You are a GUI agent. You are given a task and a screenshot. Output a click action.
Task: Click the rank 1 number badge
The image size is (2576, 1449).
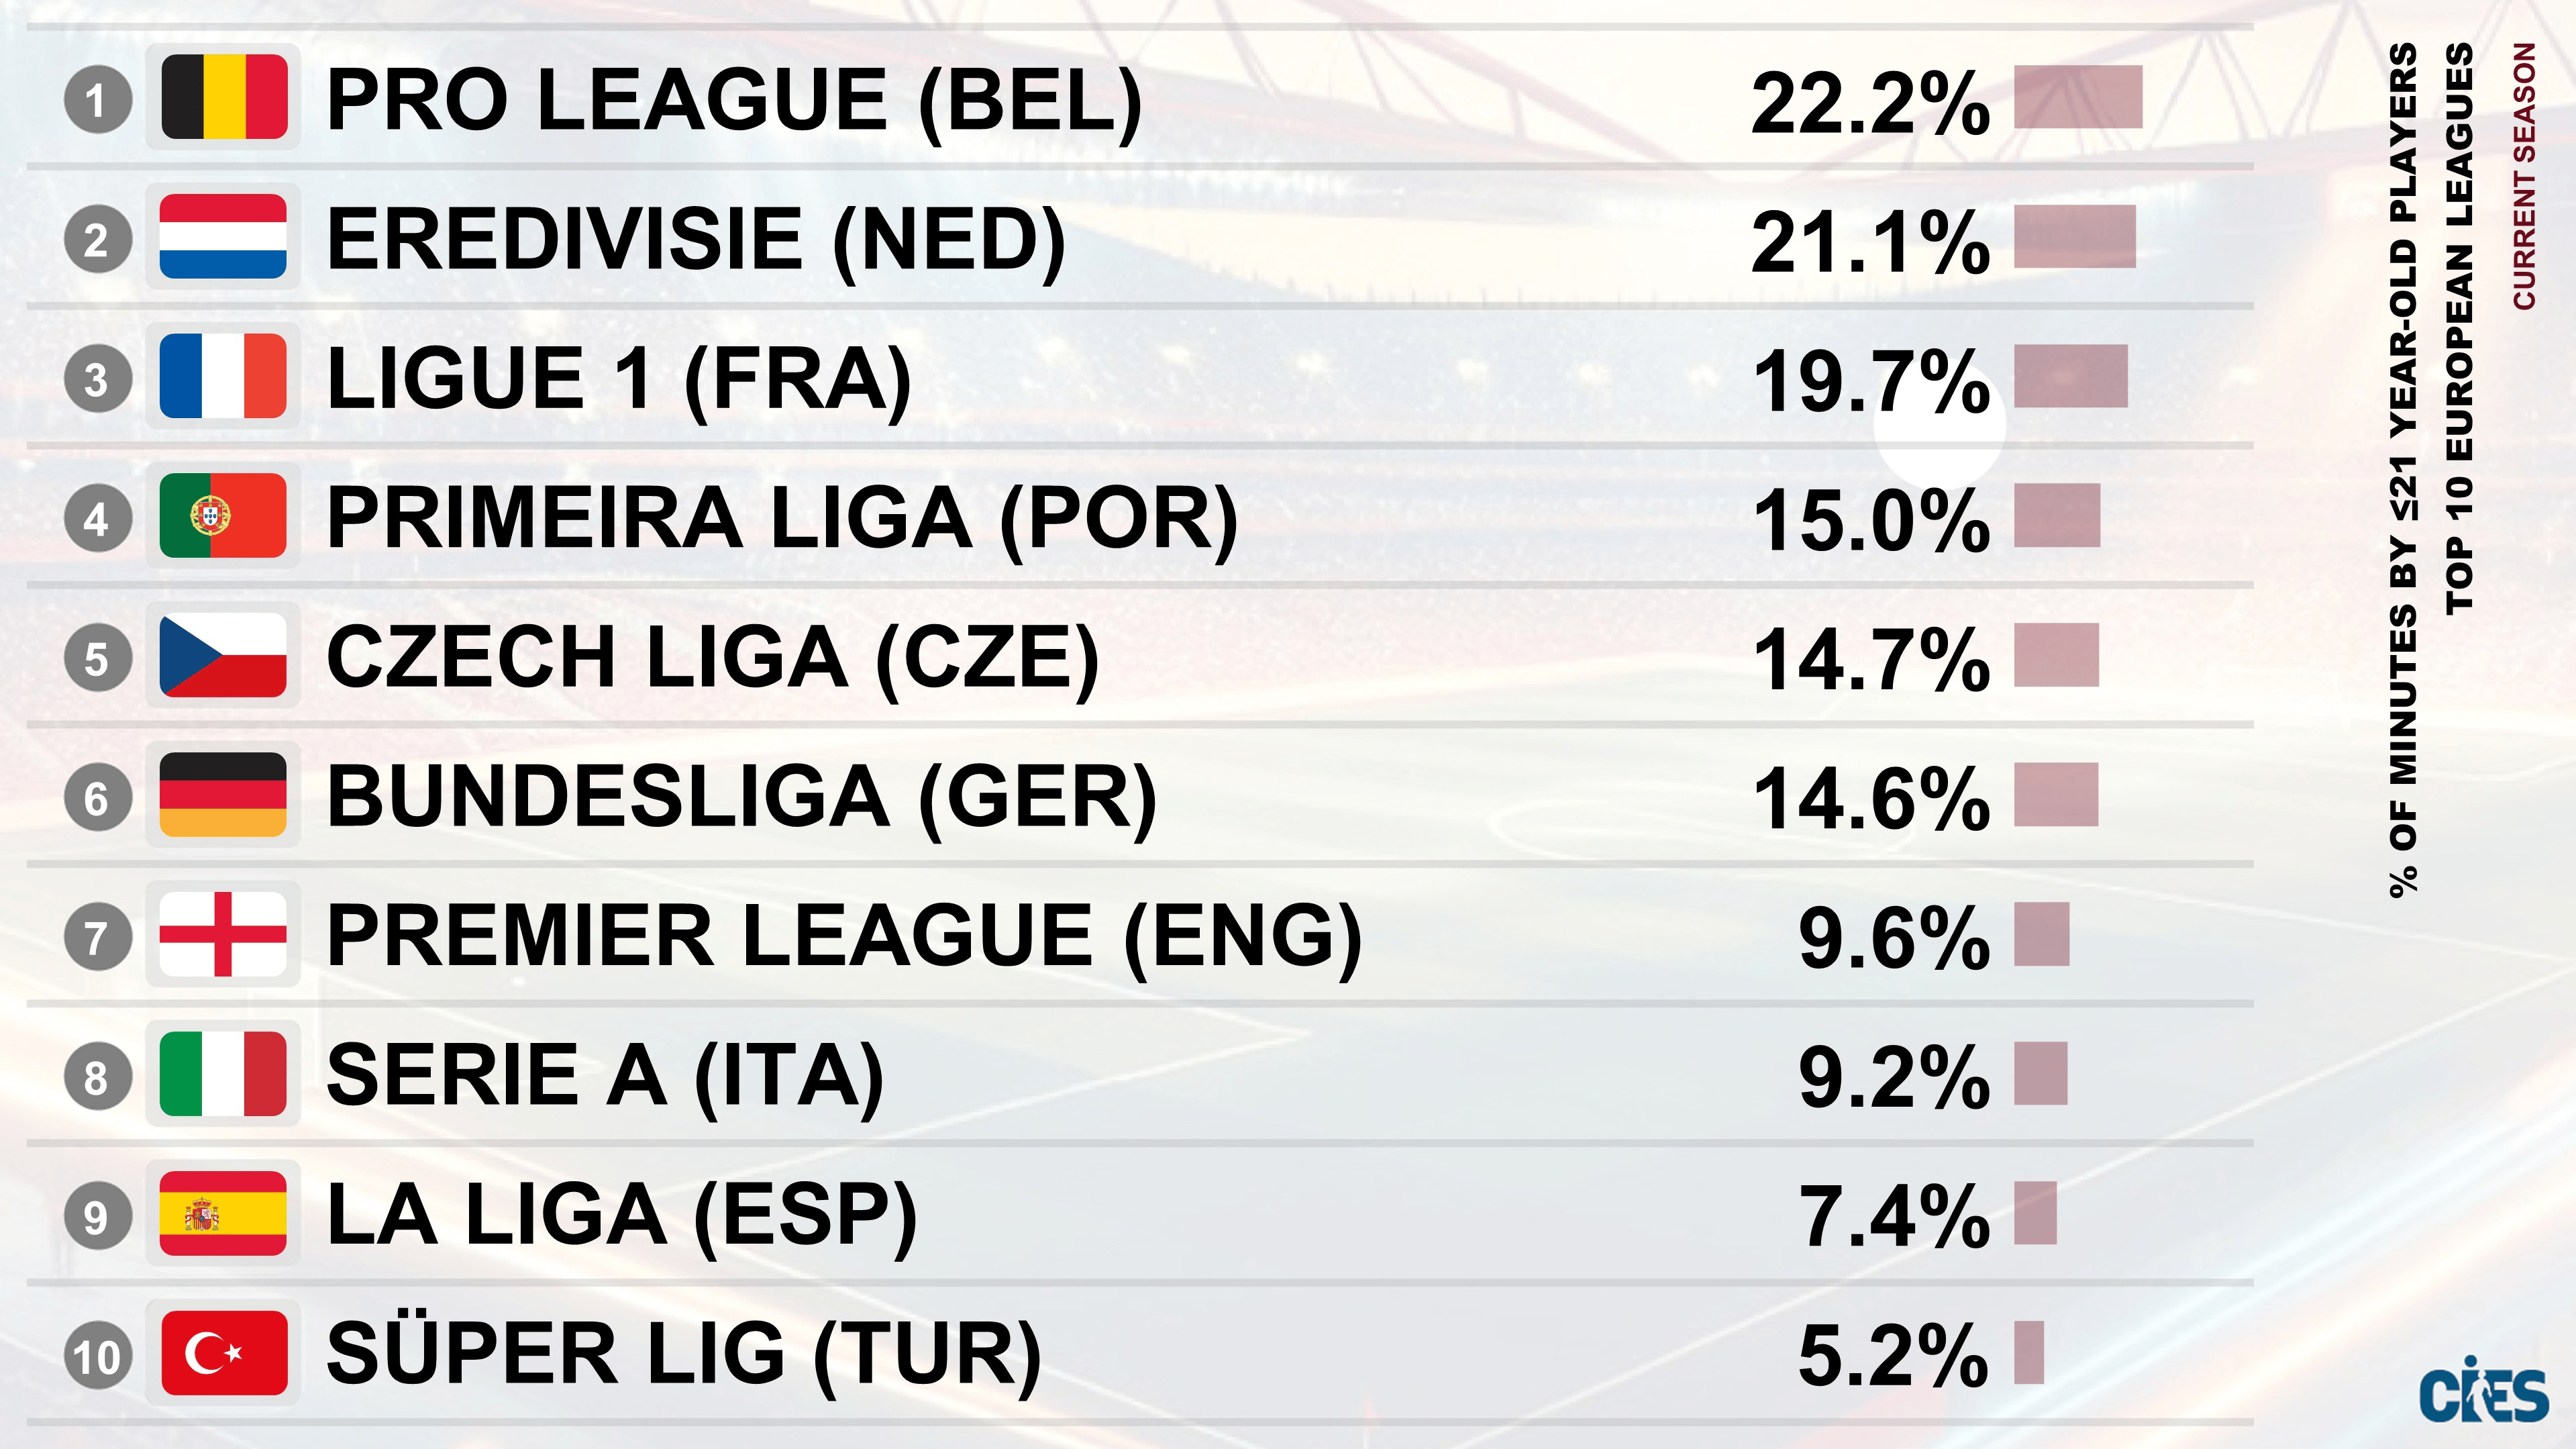click(x=97, y=100)
